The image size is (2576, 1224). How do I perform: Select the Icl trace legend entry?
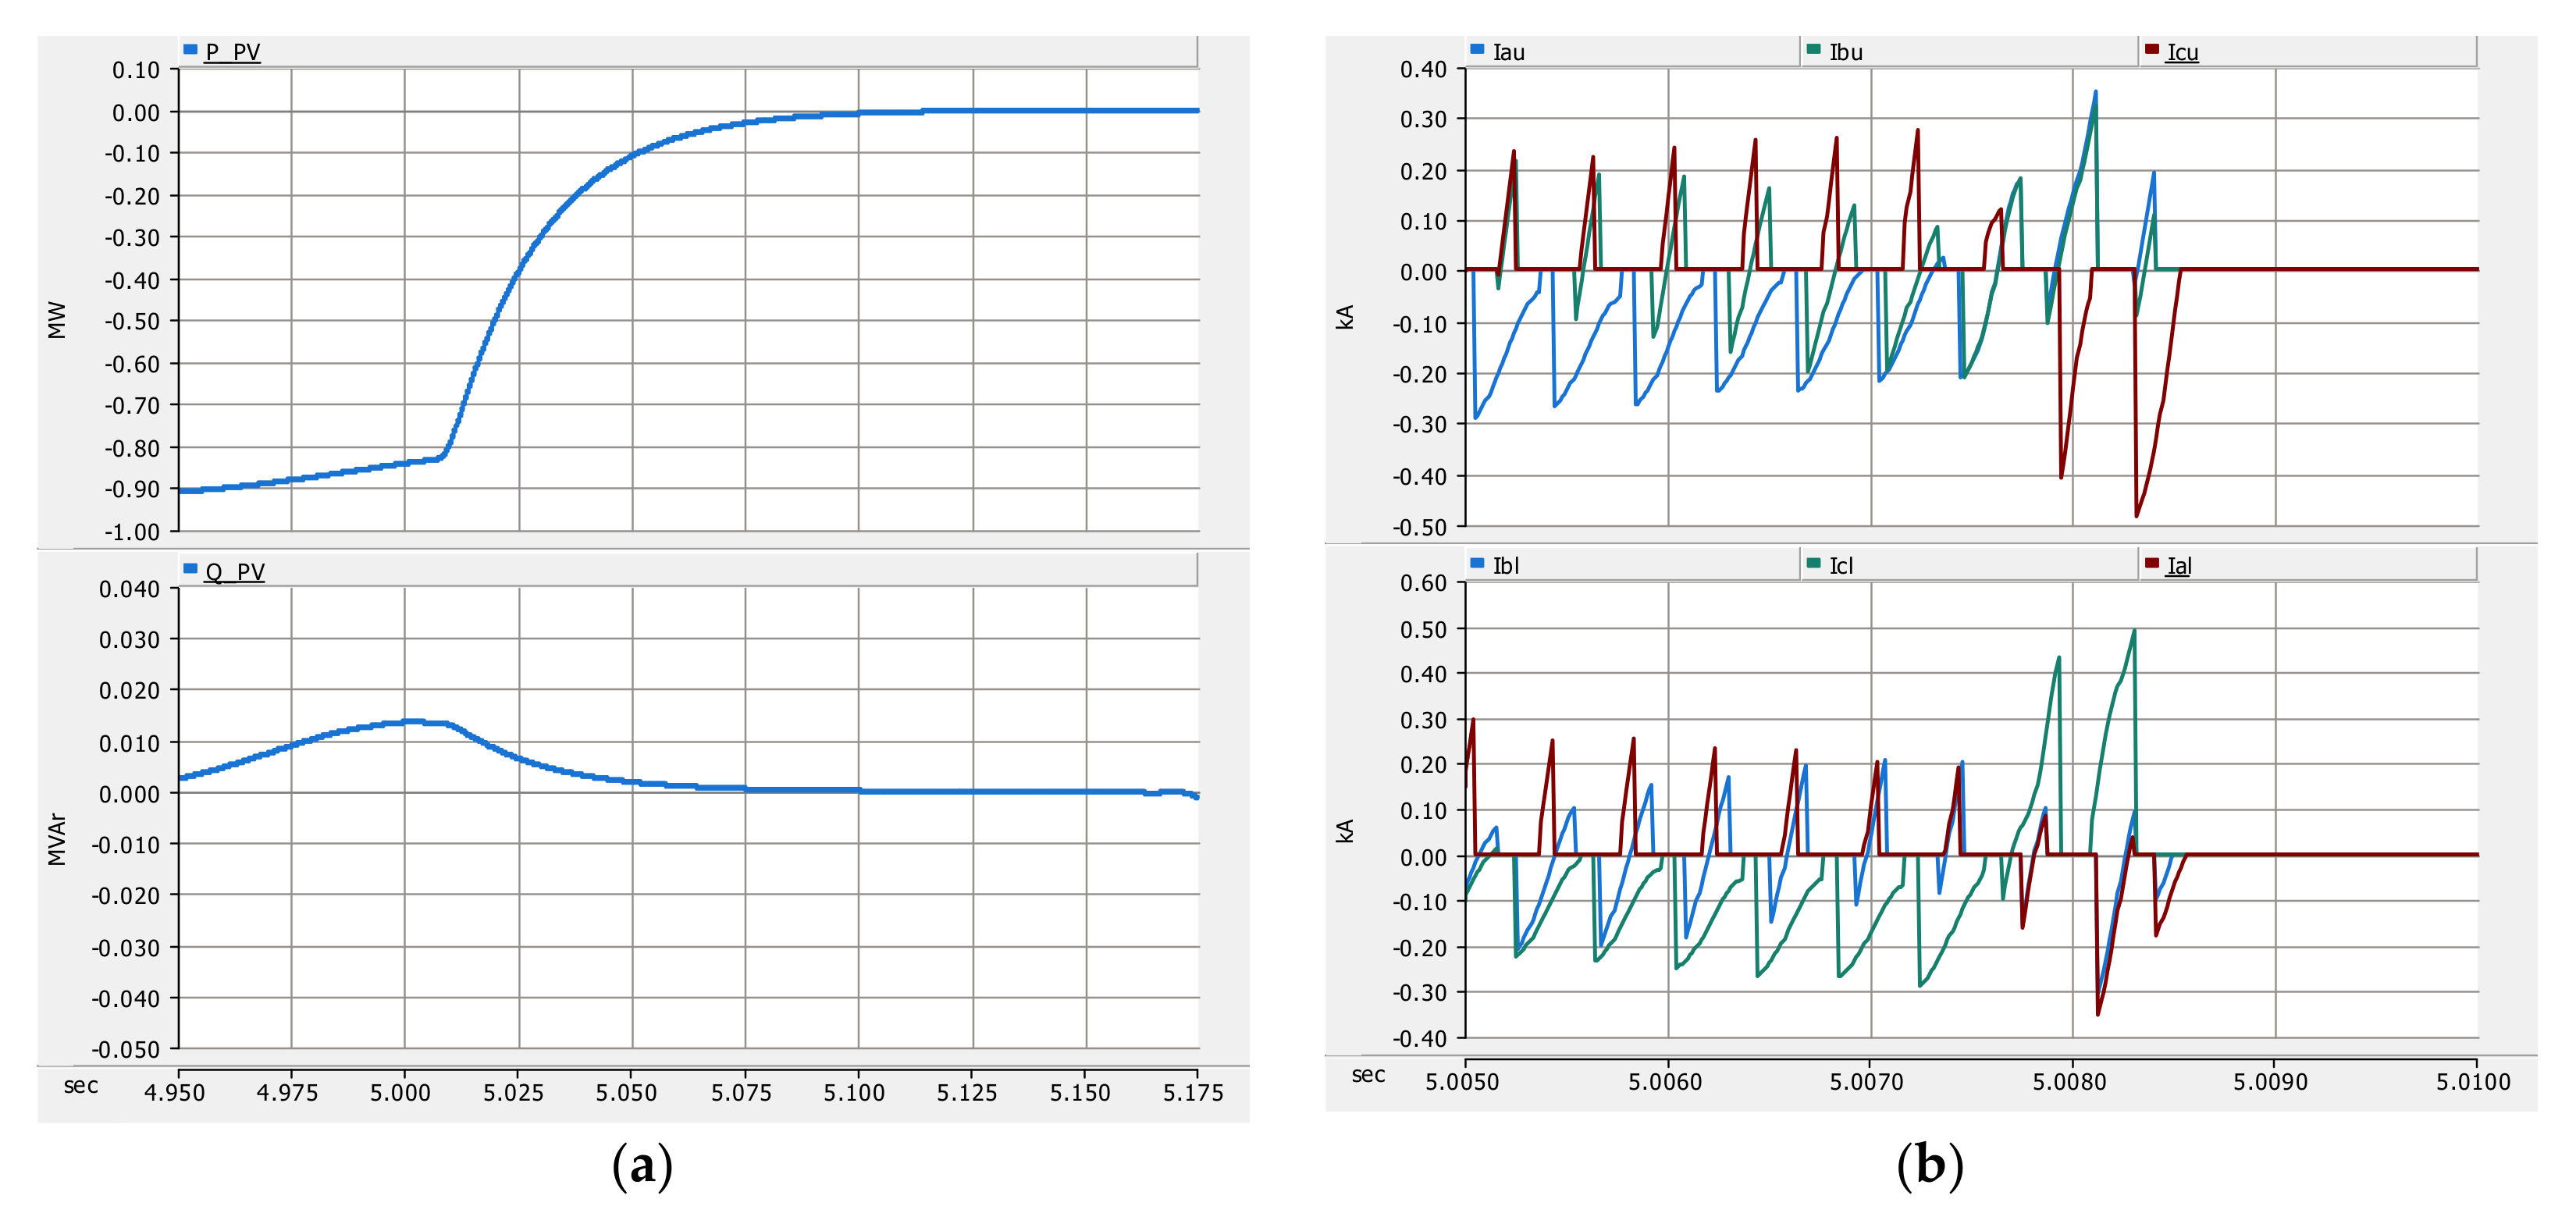[1841, 566]
